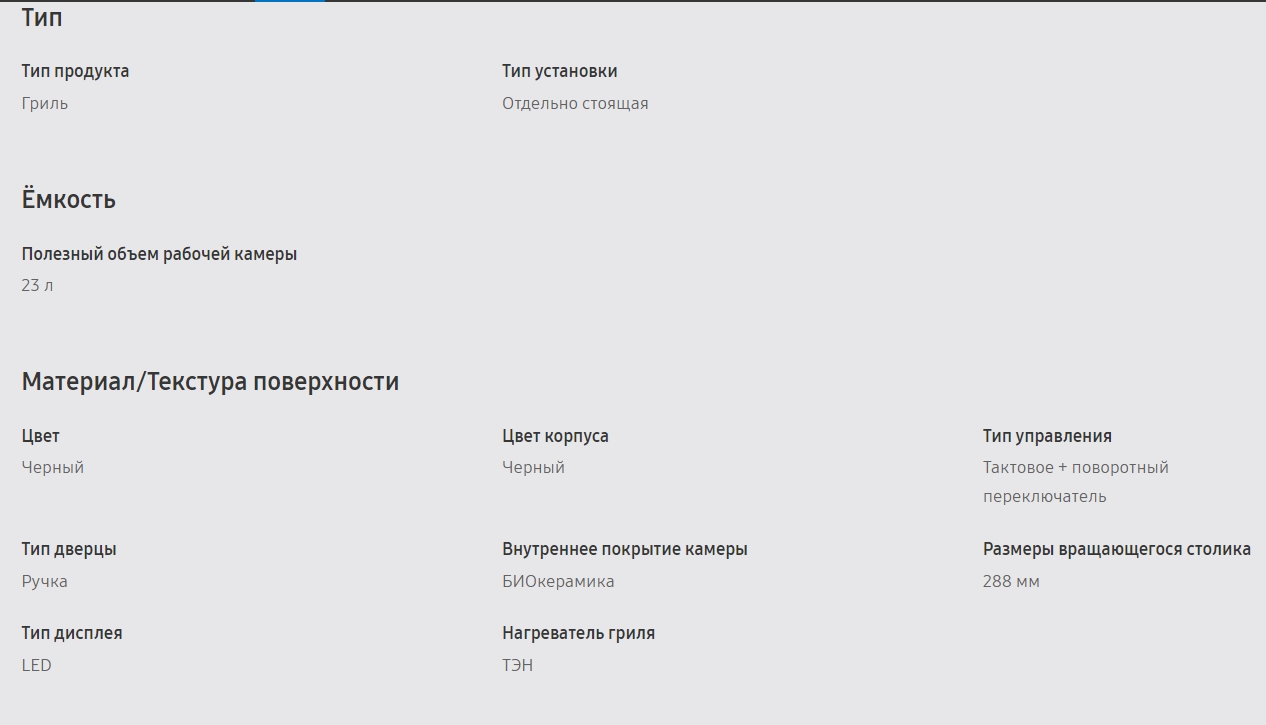Click the "ТЭН" grill heater value

click(x=517, y=665)
